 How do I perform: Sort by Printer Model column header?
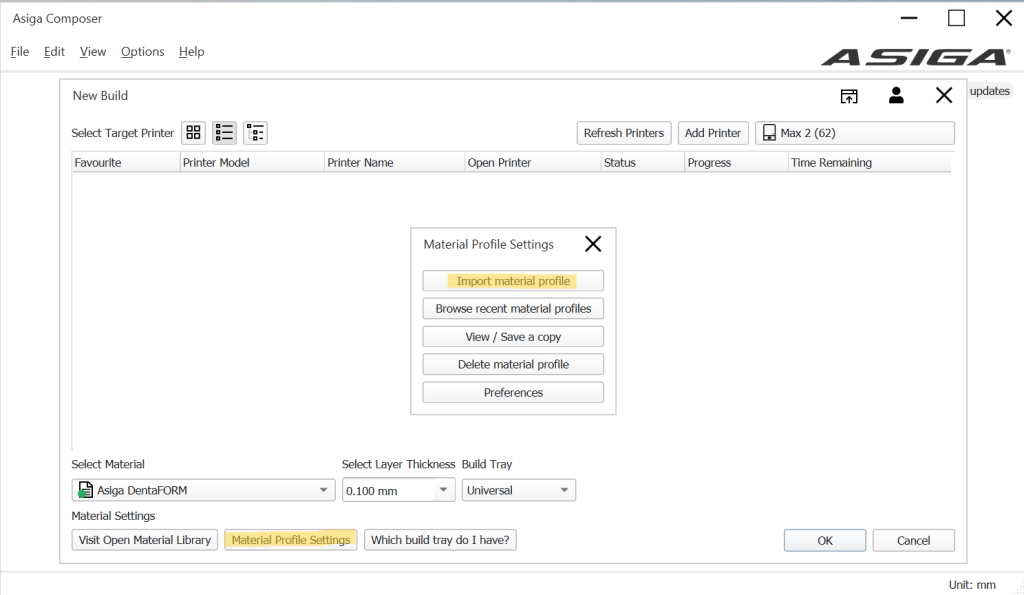(252, 163)
